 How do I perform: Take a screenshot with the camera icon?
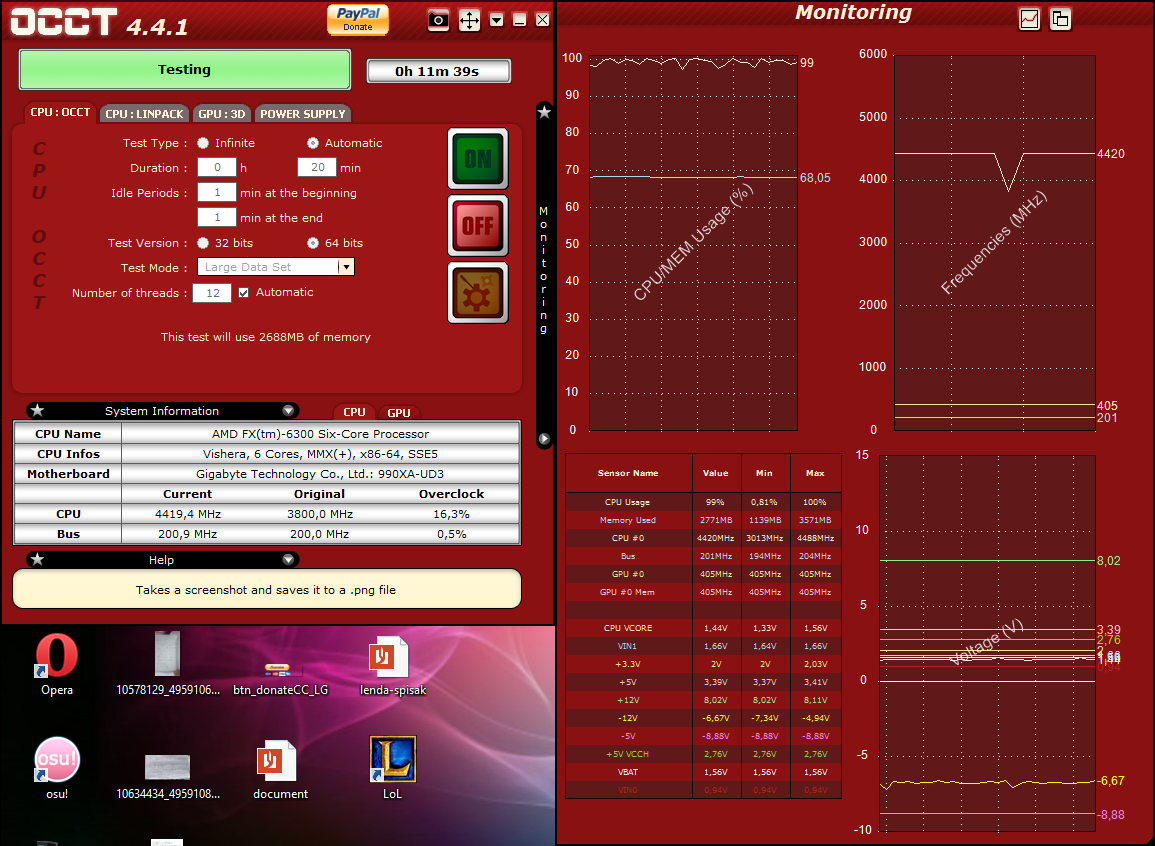(438, 20)
